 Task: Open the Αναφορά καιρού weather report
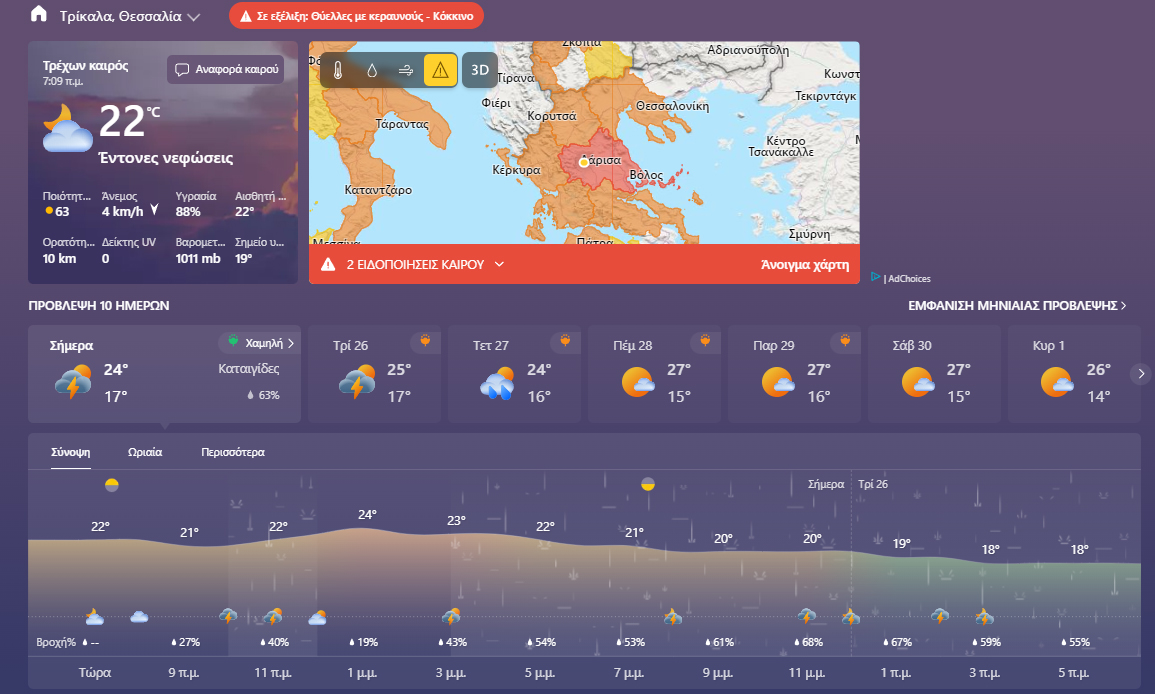point(225,70)
